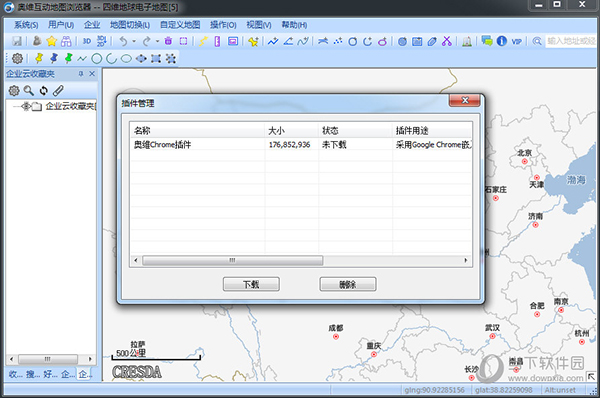Click the magnifier search icon by address box

[537, 41]
